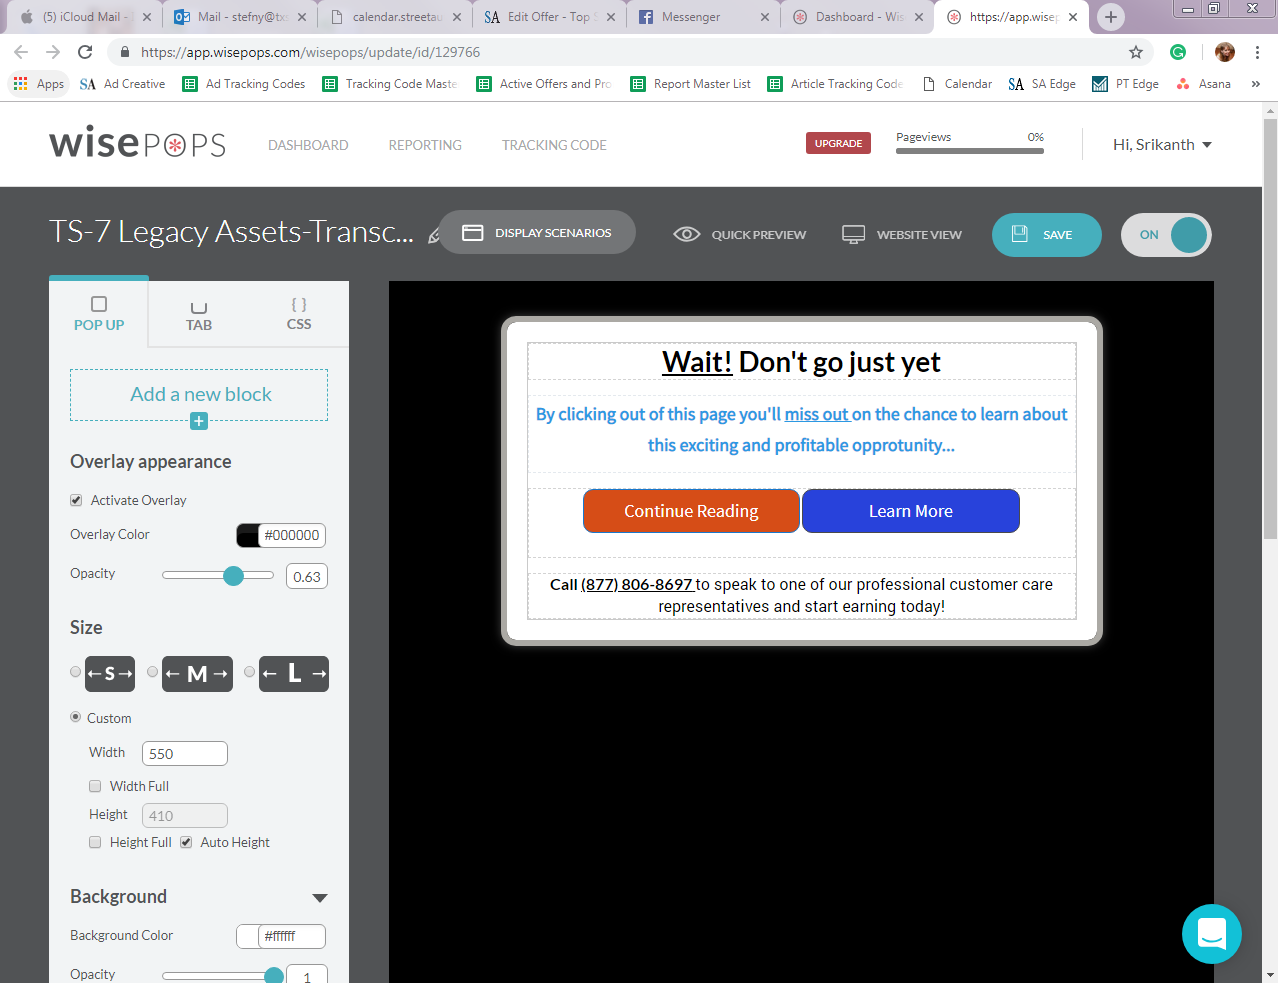
Task: Reload the page in the browser
Action: (x=85, y=52)
